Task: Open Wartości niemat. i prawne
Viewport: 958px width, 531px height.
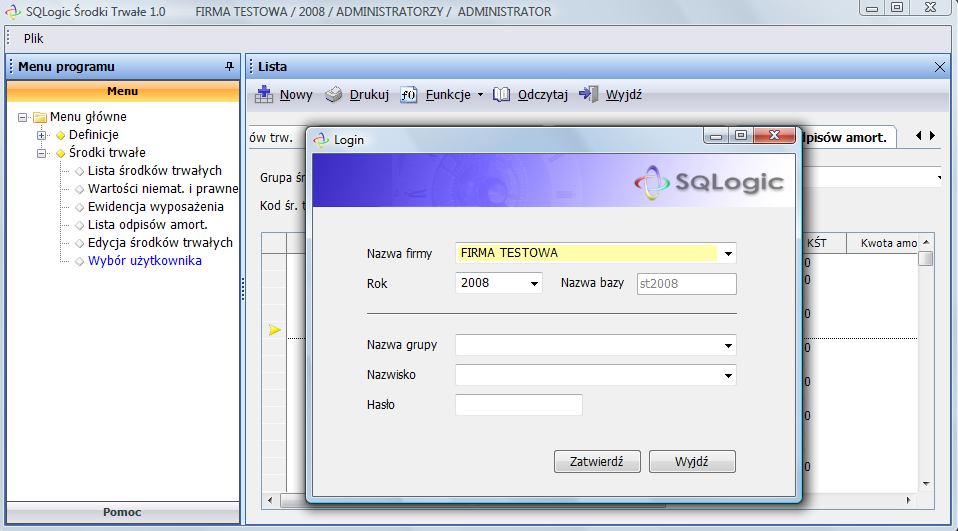Action: click(163, 189)
